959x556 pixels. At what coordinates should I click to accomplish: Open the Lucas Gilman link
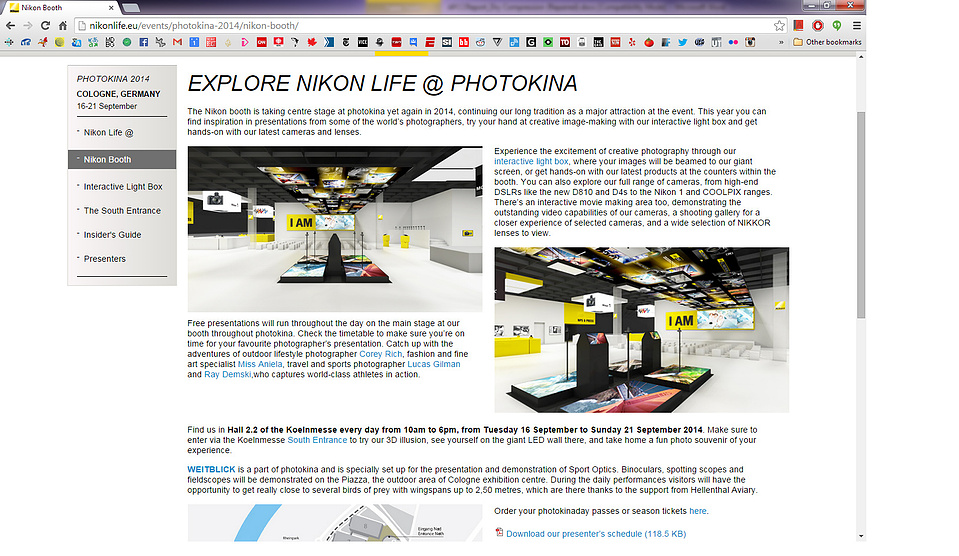pos(434,364)
